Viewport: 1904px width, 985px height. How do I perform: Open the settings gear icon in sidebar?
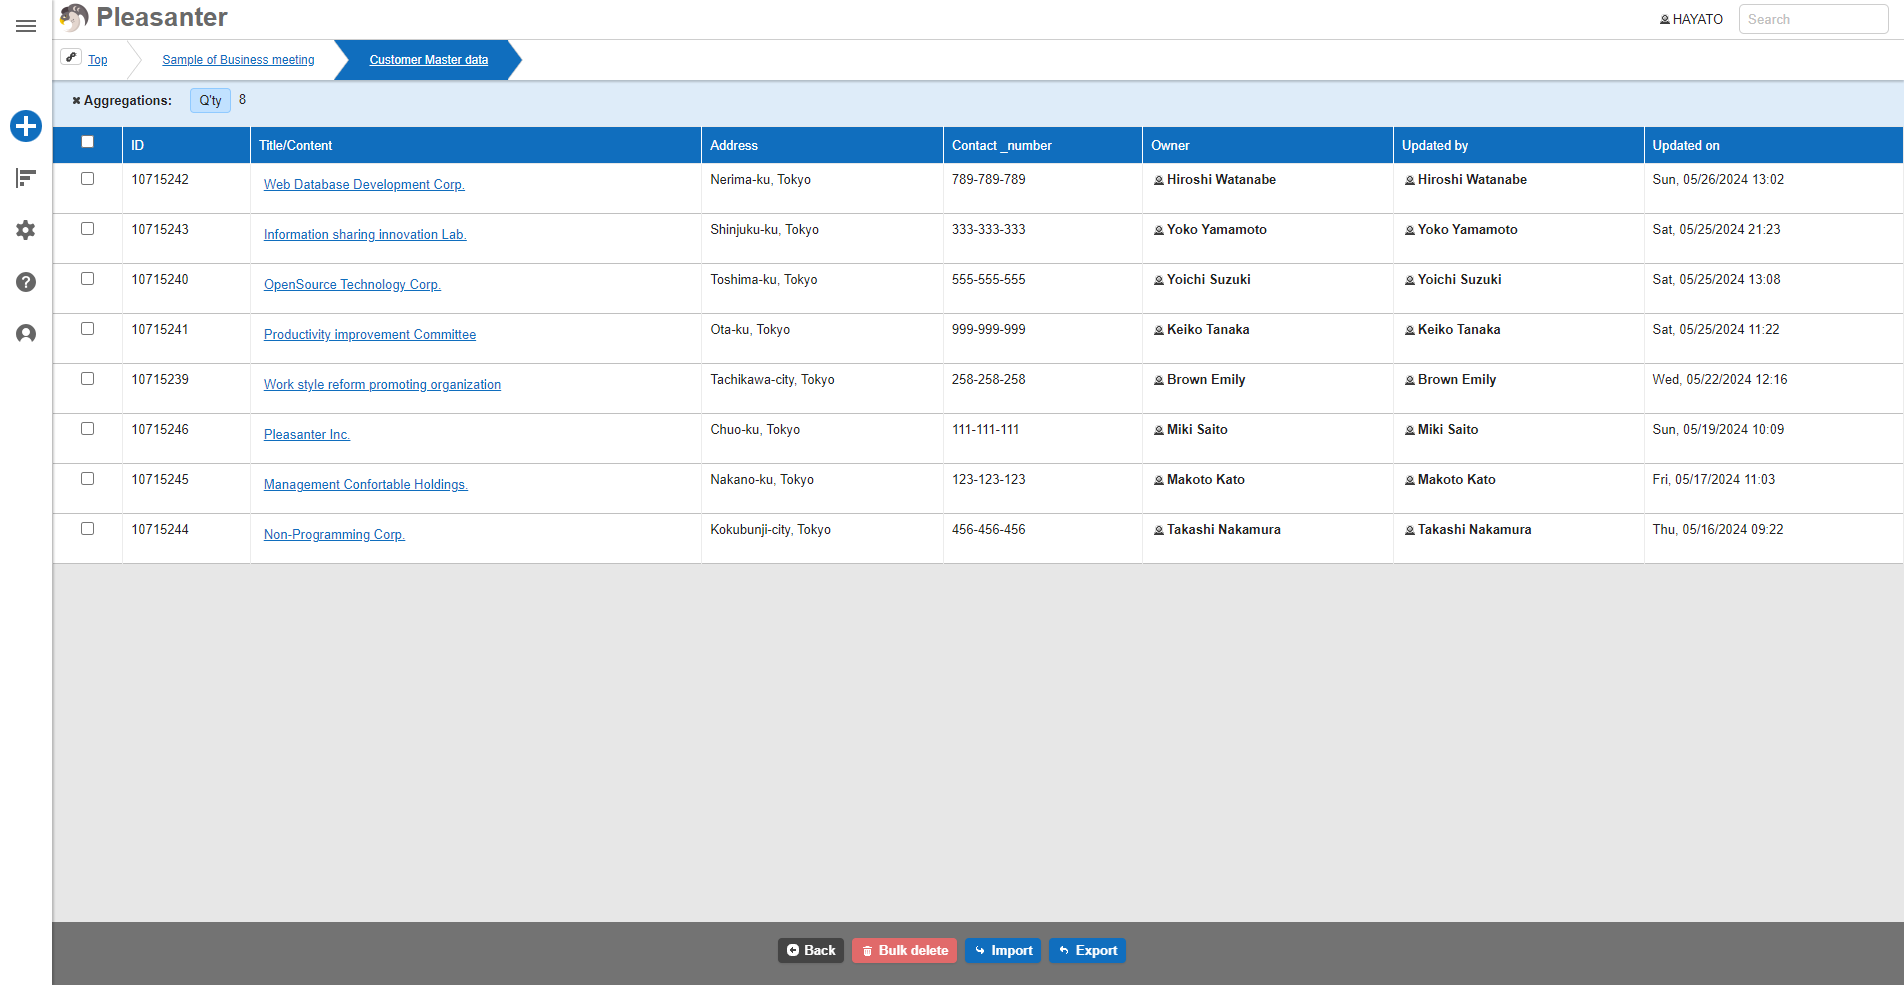click(26, 230)
